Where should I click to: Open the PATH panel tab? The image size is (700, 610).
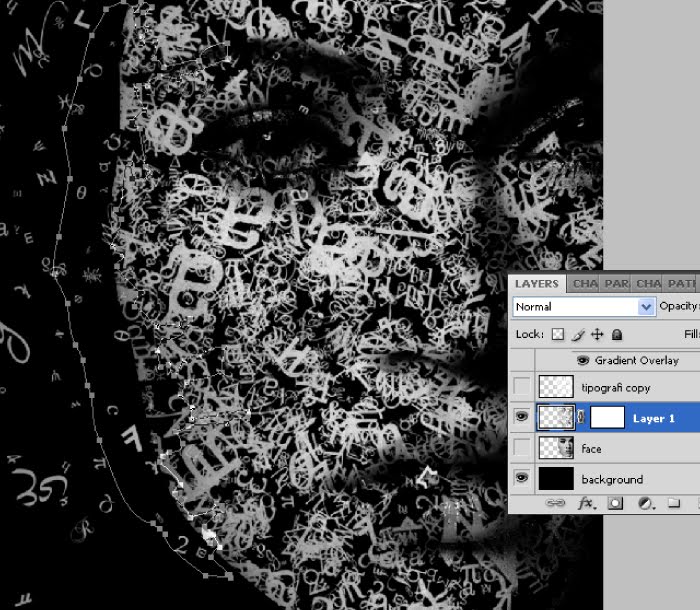pyautogui.click(x=681, y=284)
